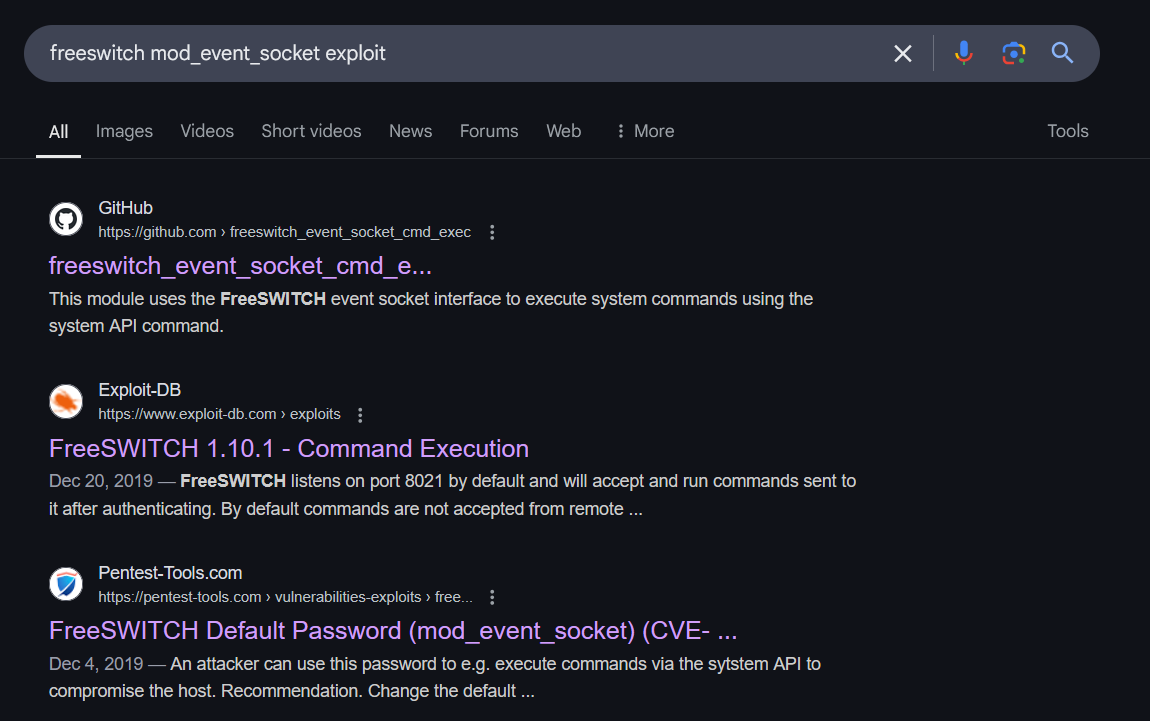Clear the search query with X icon
The width and height of the screenshot is (1150, 721).
tap(903, 54)
